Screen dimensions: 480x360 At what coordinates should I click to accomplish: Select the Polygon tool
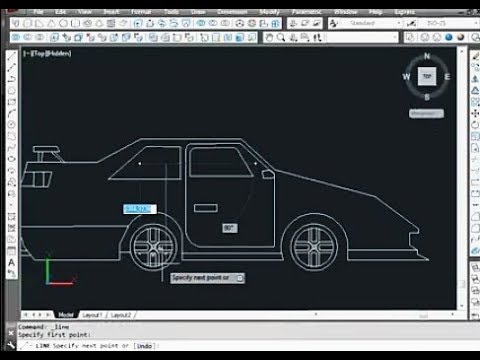tap(12, 90)
